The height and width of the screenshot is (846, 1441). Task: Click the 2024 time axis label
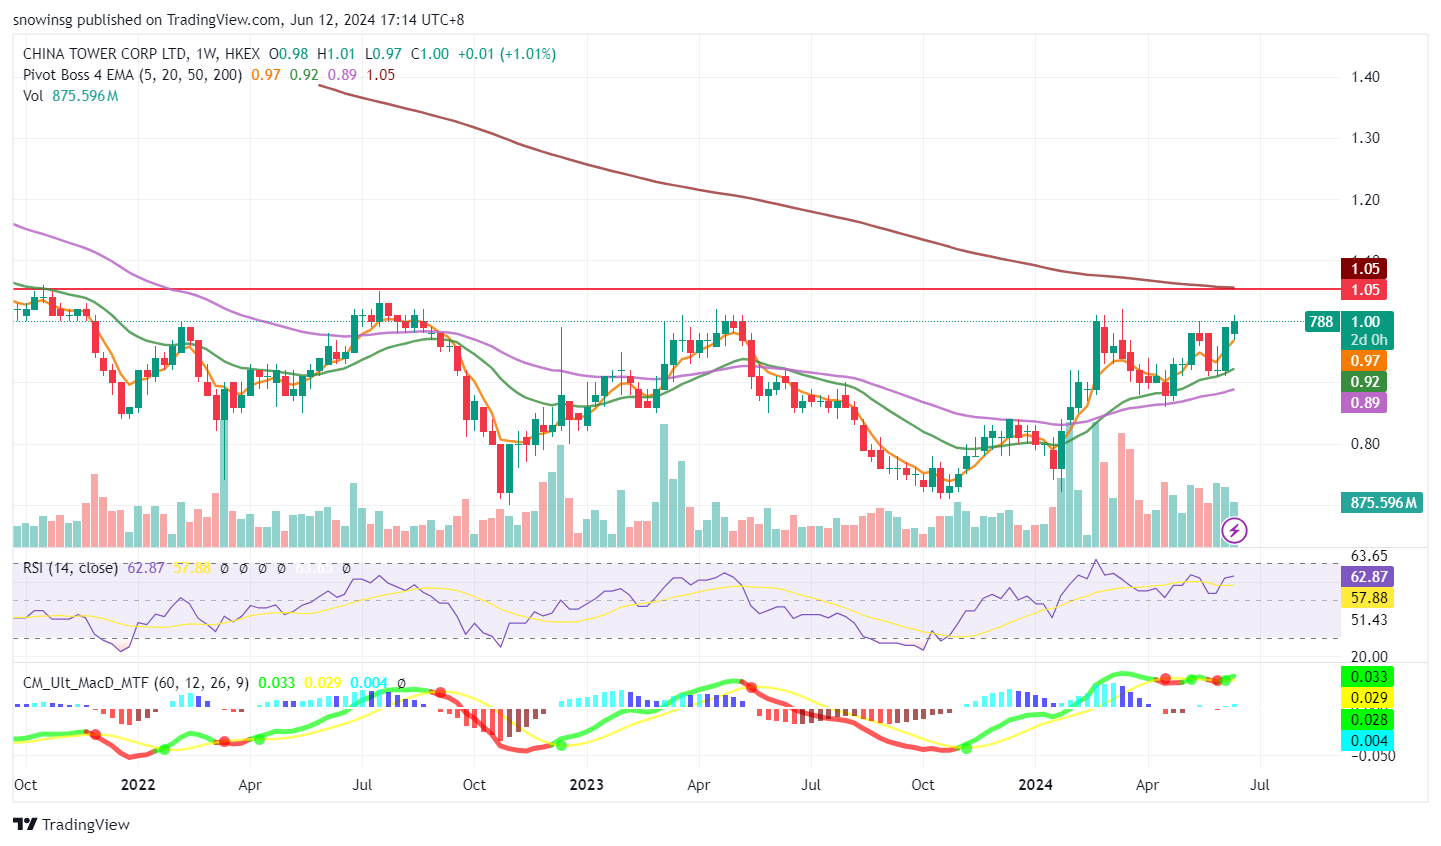[x=1035, y=785]
